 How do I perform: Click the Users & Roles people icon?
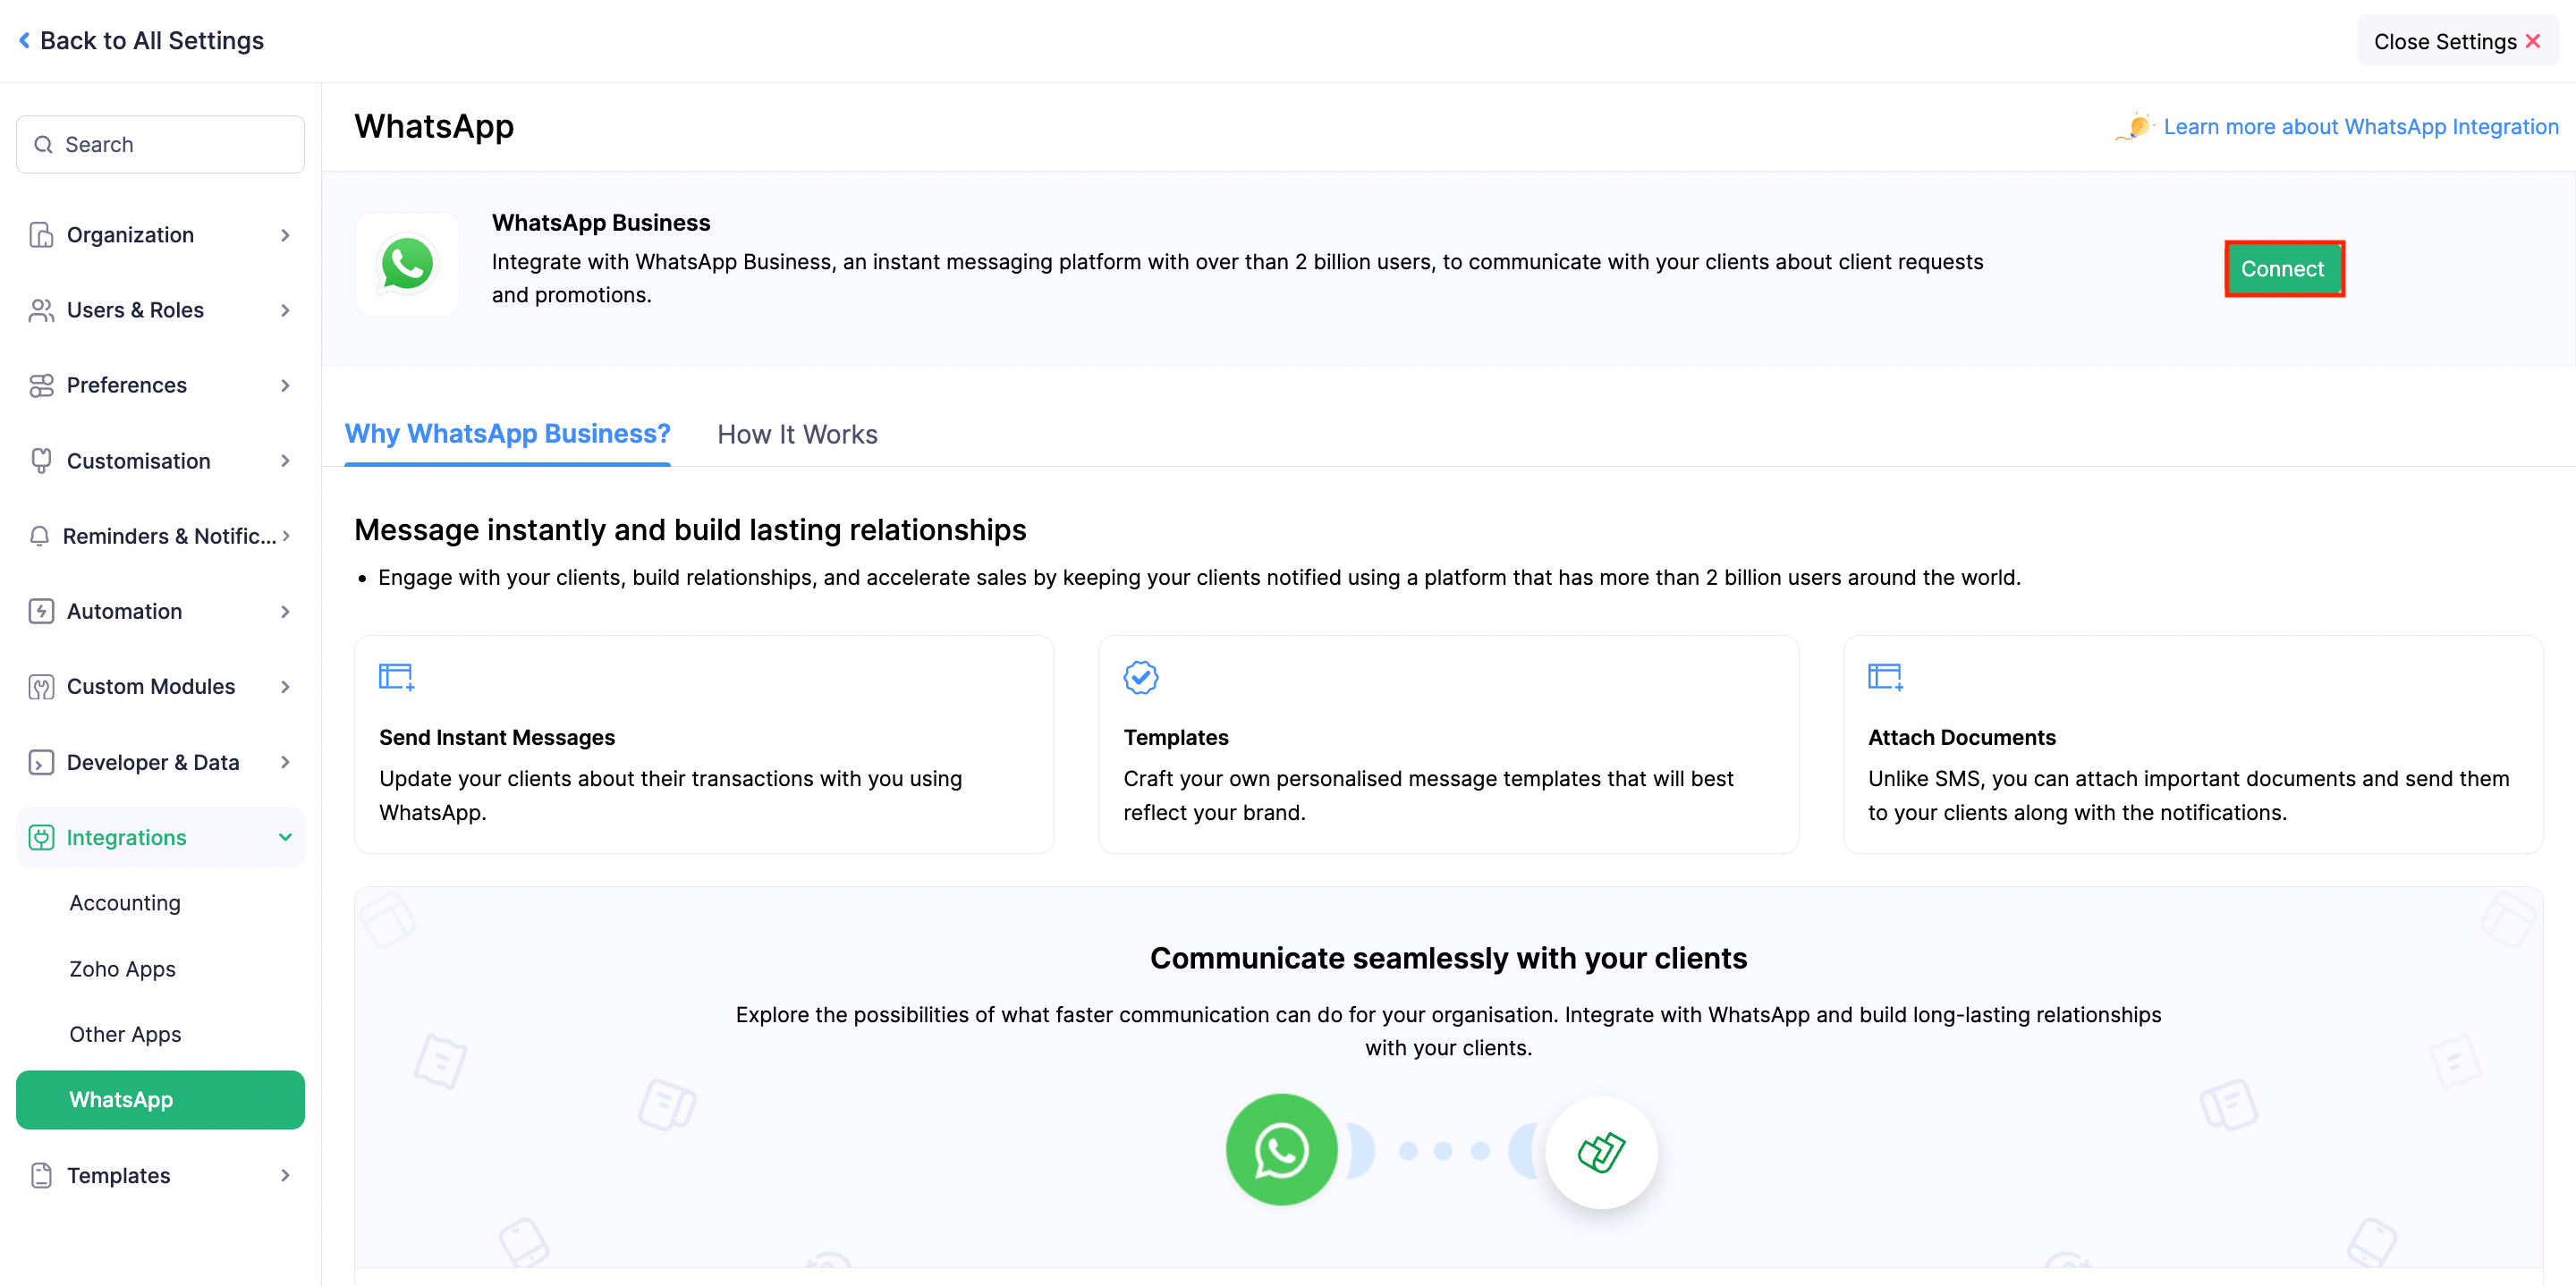pos(41,310)
